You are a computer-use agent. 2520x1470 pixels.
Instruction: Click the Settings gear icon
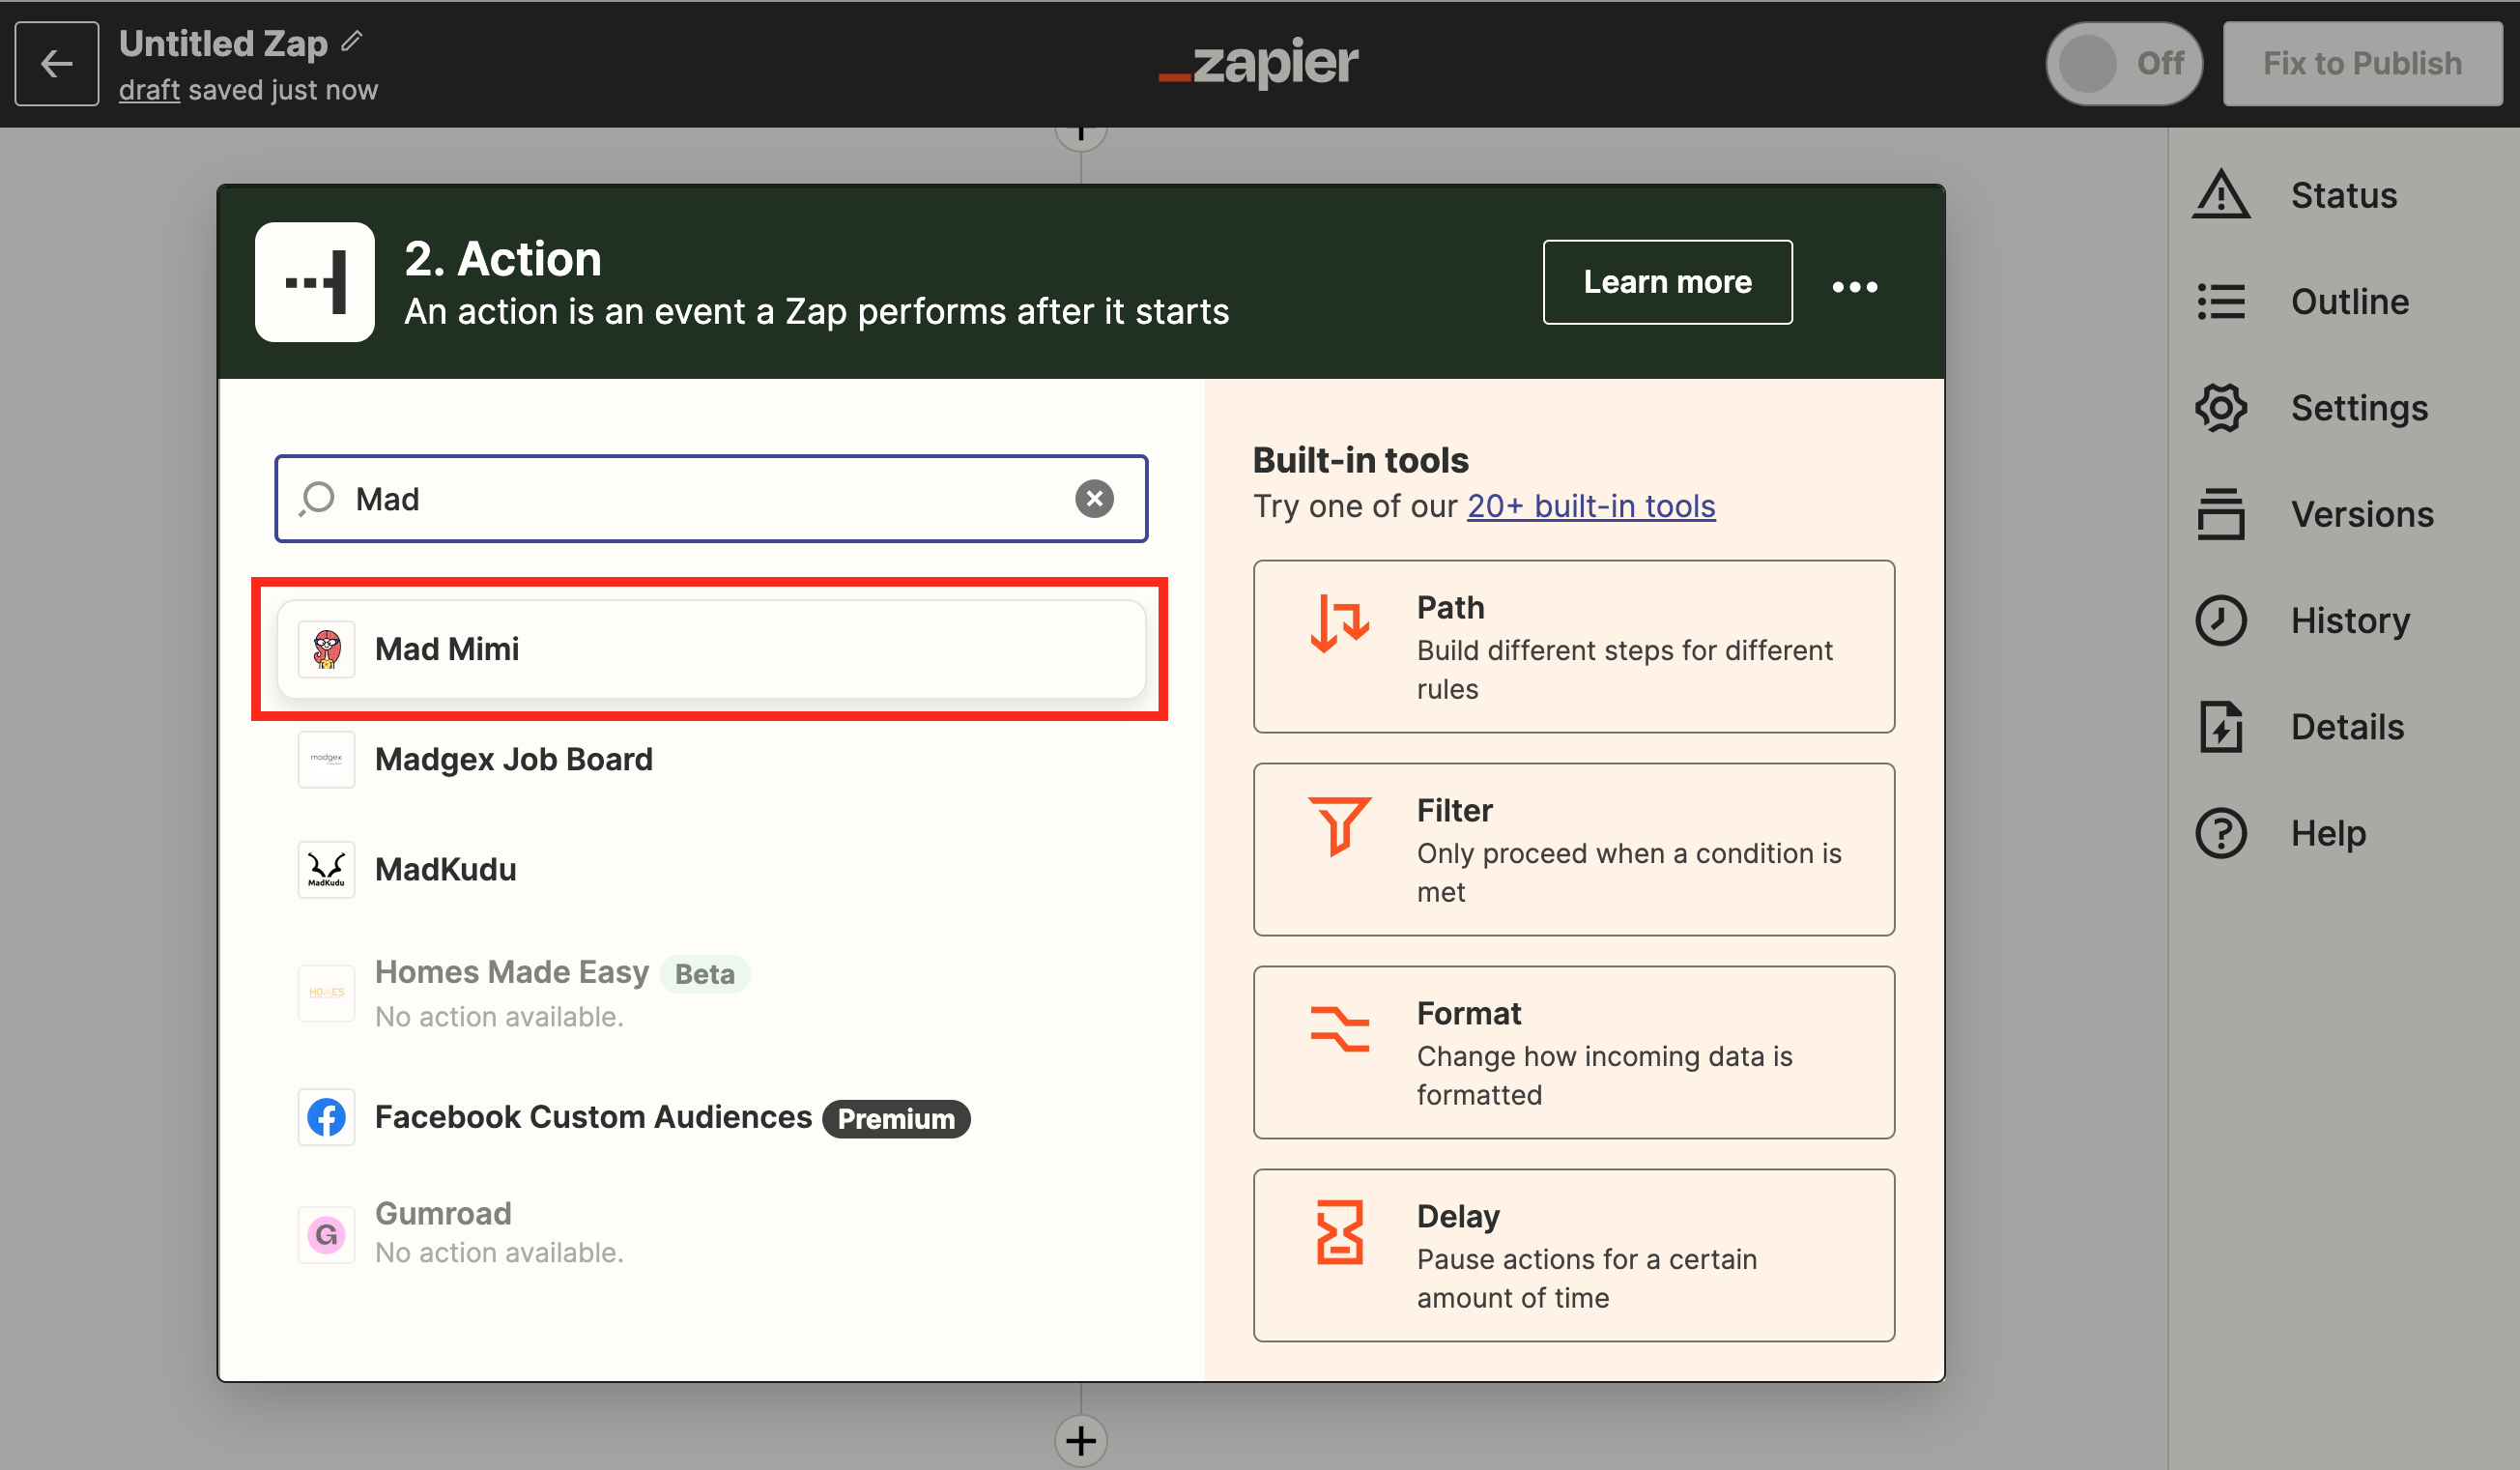2221,408
